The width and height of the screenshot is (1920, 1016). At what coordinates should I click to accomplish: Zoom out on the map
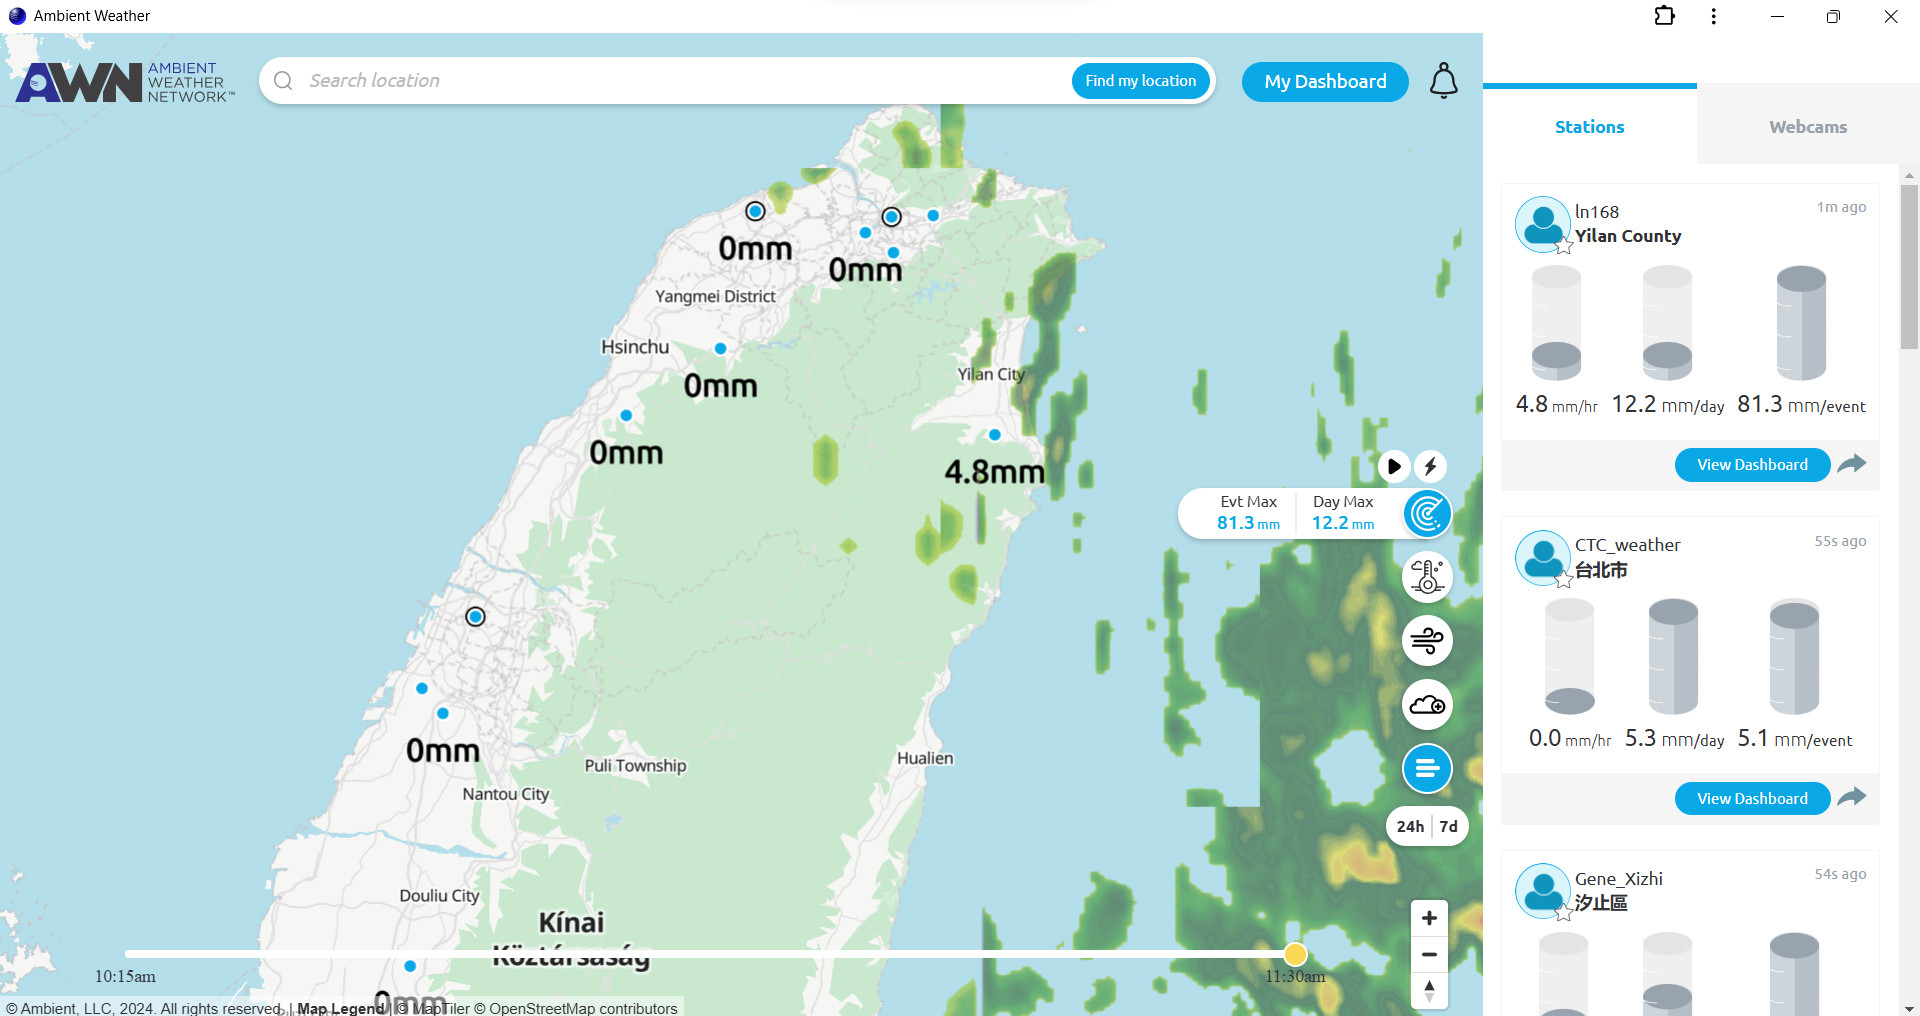(x=1429, y=955)
